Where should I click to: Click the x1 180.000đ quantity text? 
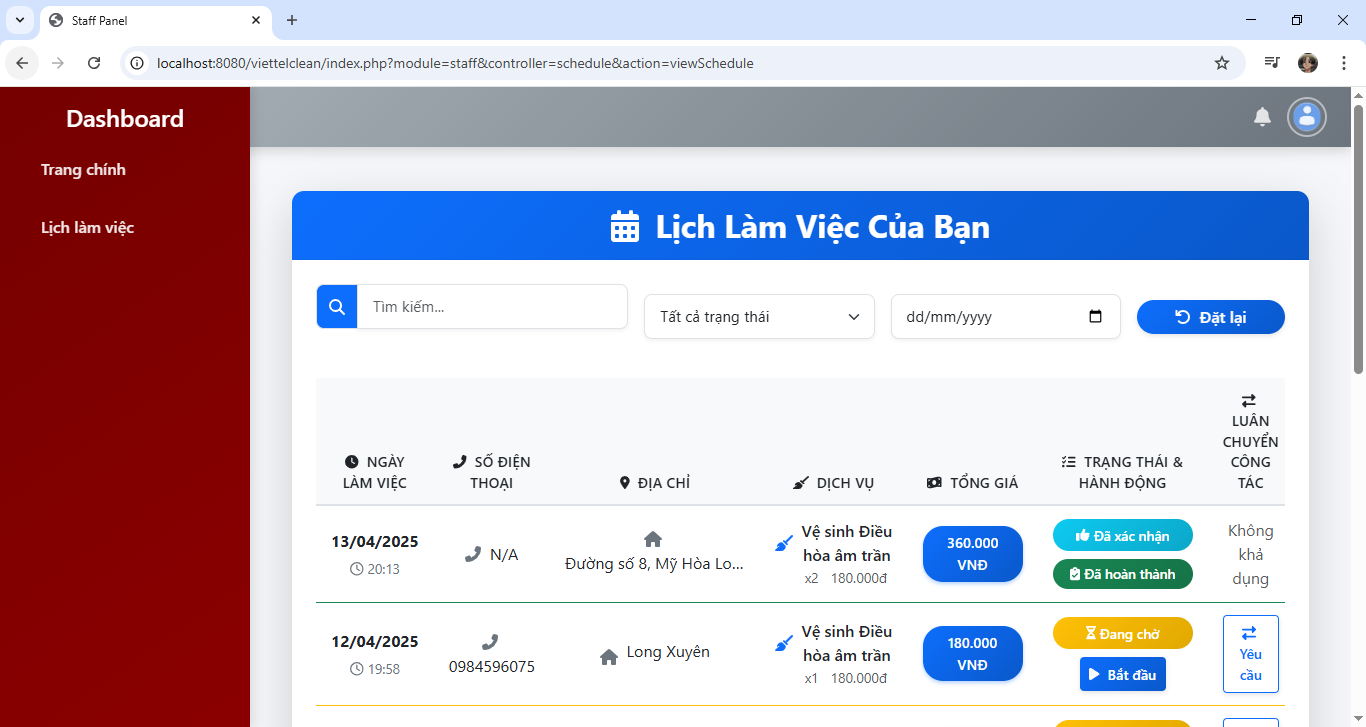click(x=846, y=678)
